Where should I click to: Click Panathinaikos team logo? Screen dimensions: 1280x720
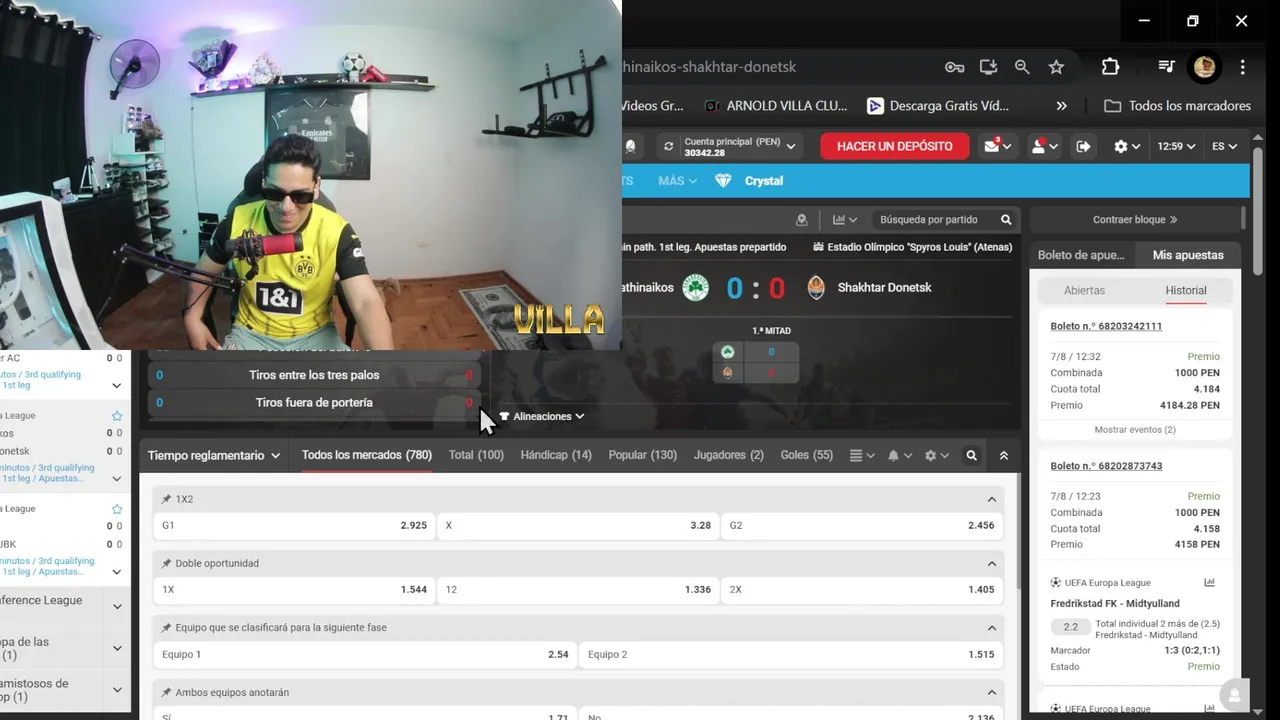(695, 288)
